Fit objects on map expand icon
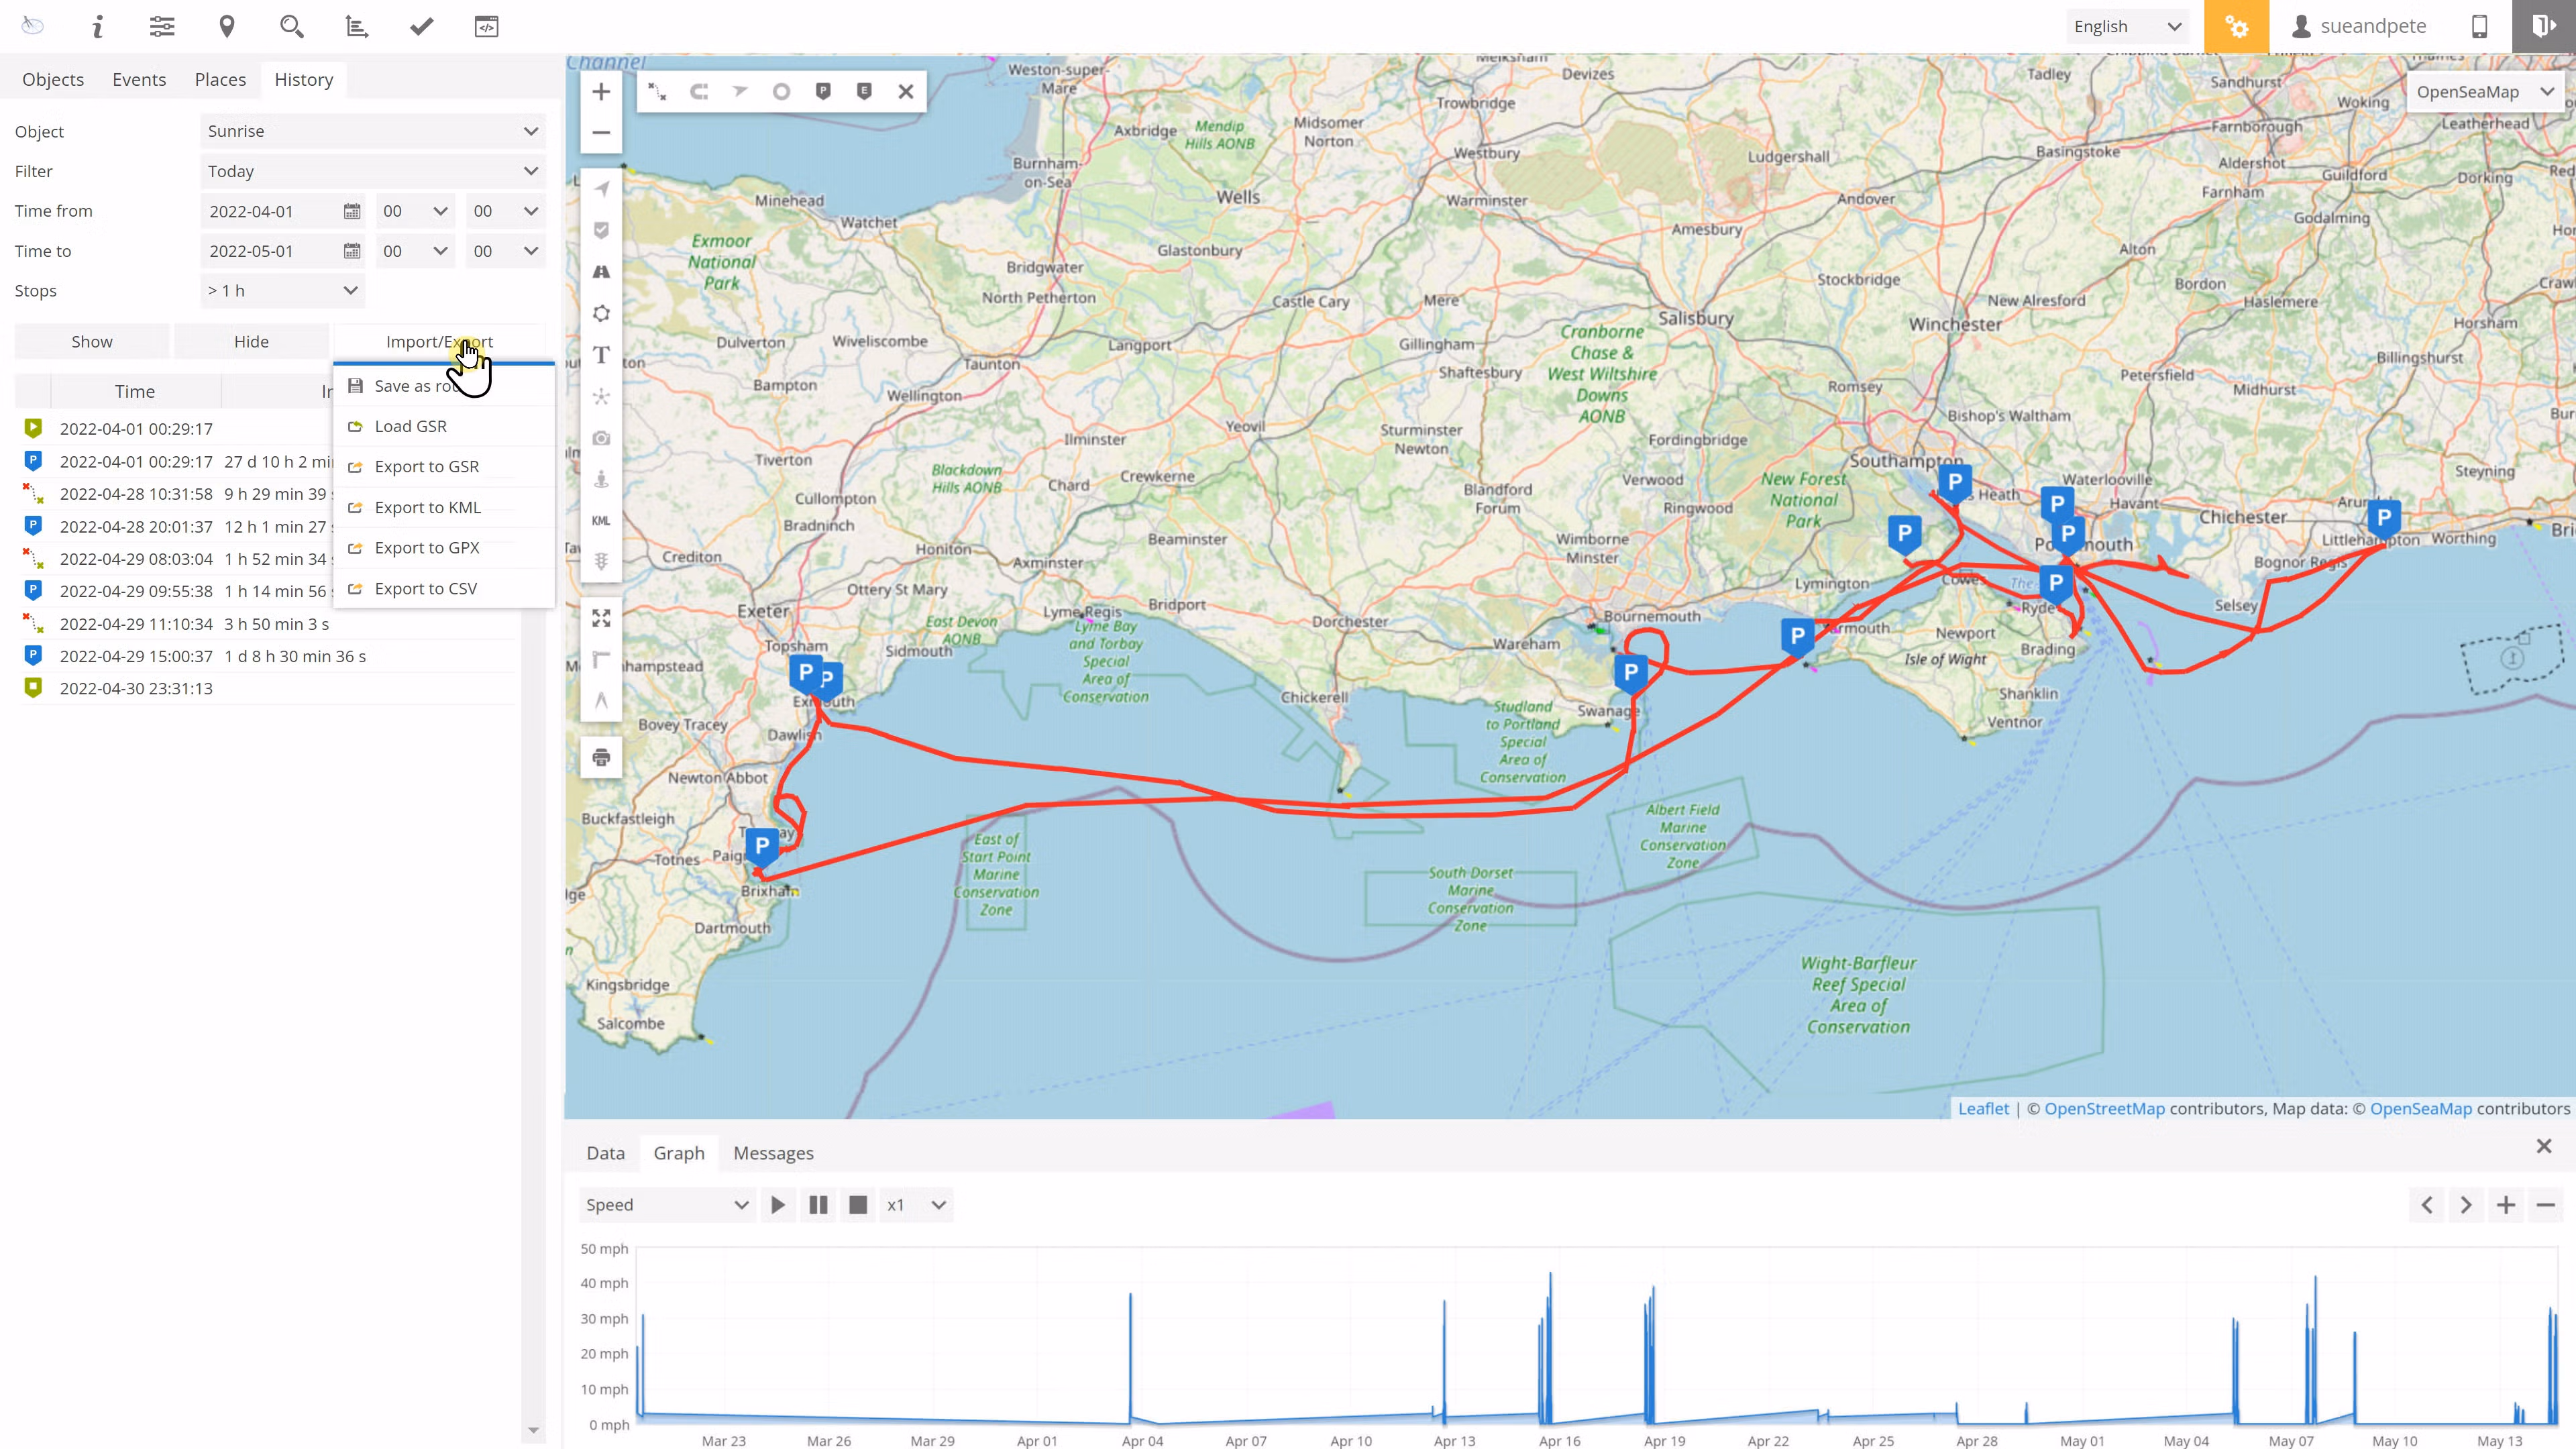Viewport: 2576px width, 1449px height. pyautogui.click(x=601, y=618)
